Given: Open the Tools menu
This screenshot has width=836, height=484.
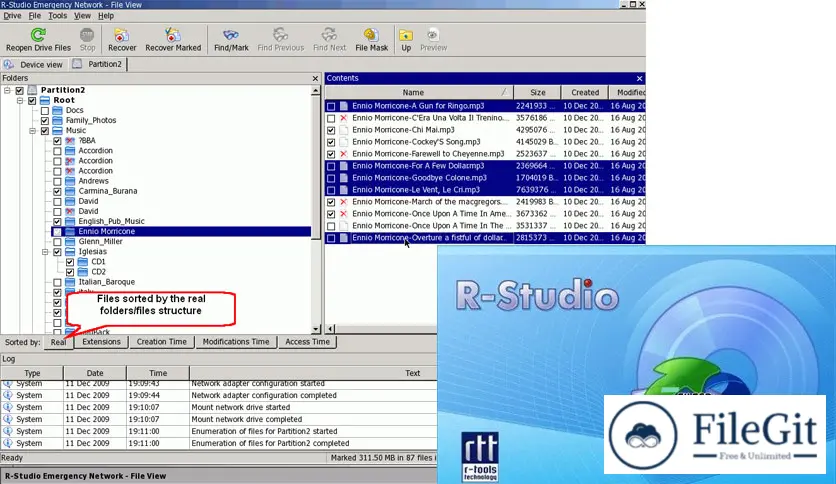Looking at the screenshot, I should click(x=58, y=16).
